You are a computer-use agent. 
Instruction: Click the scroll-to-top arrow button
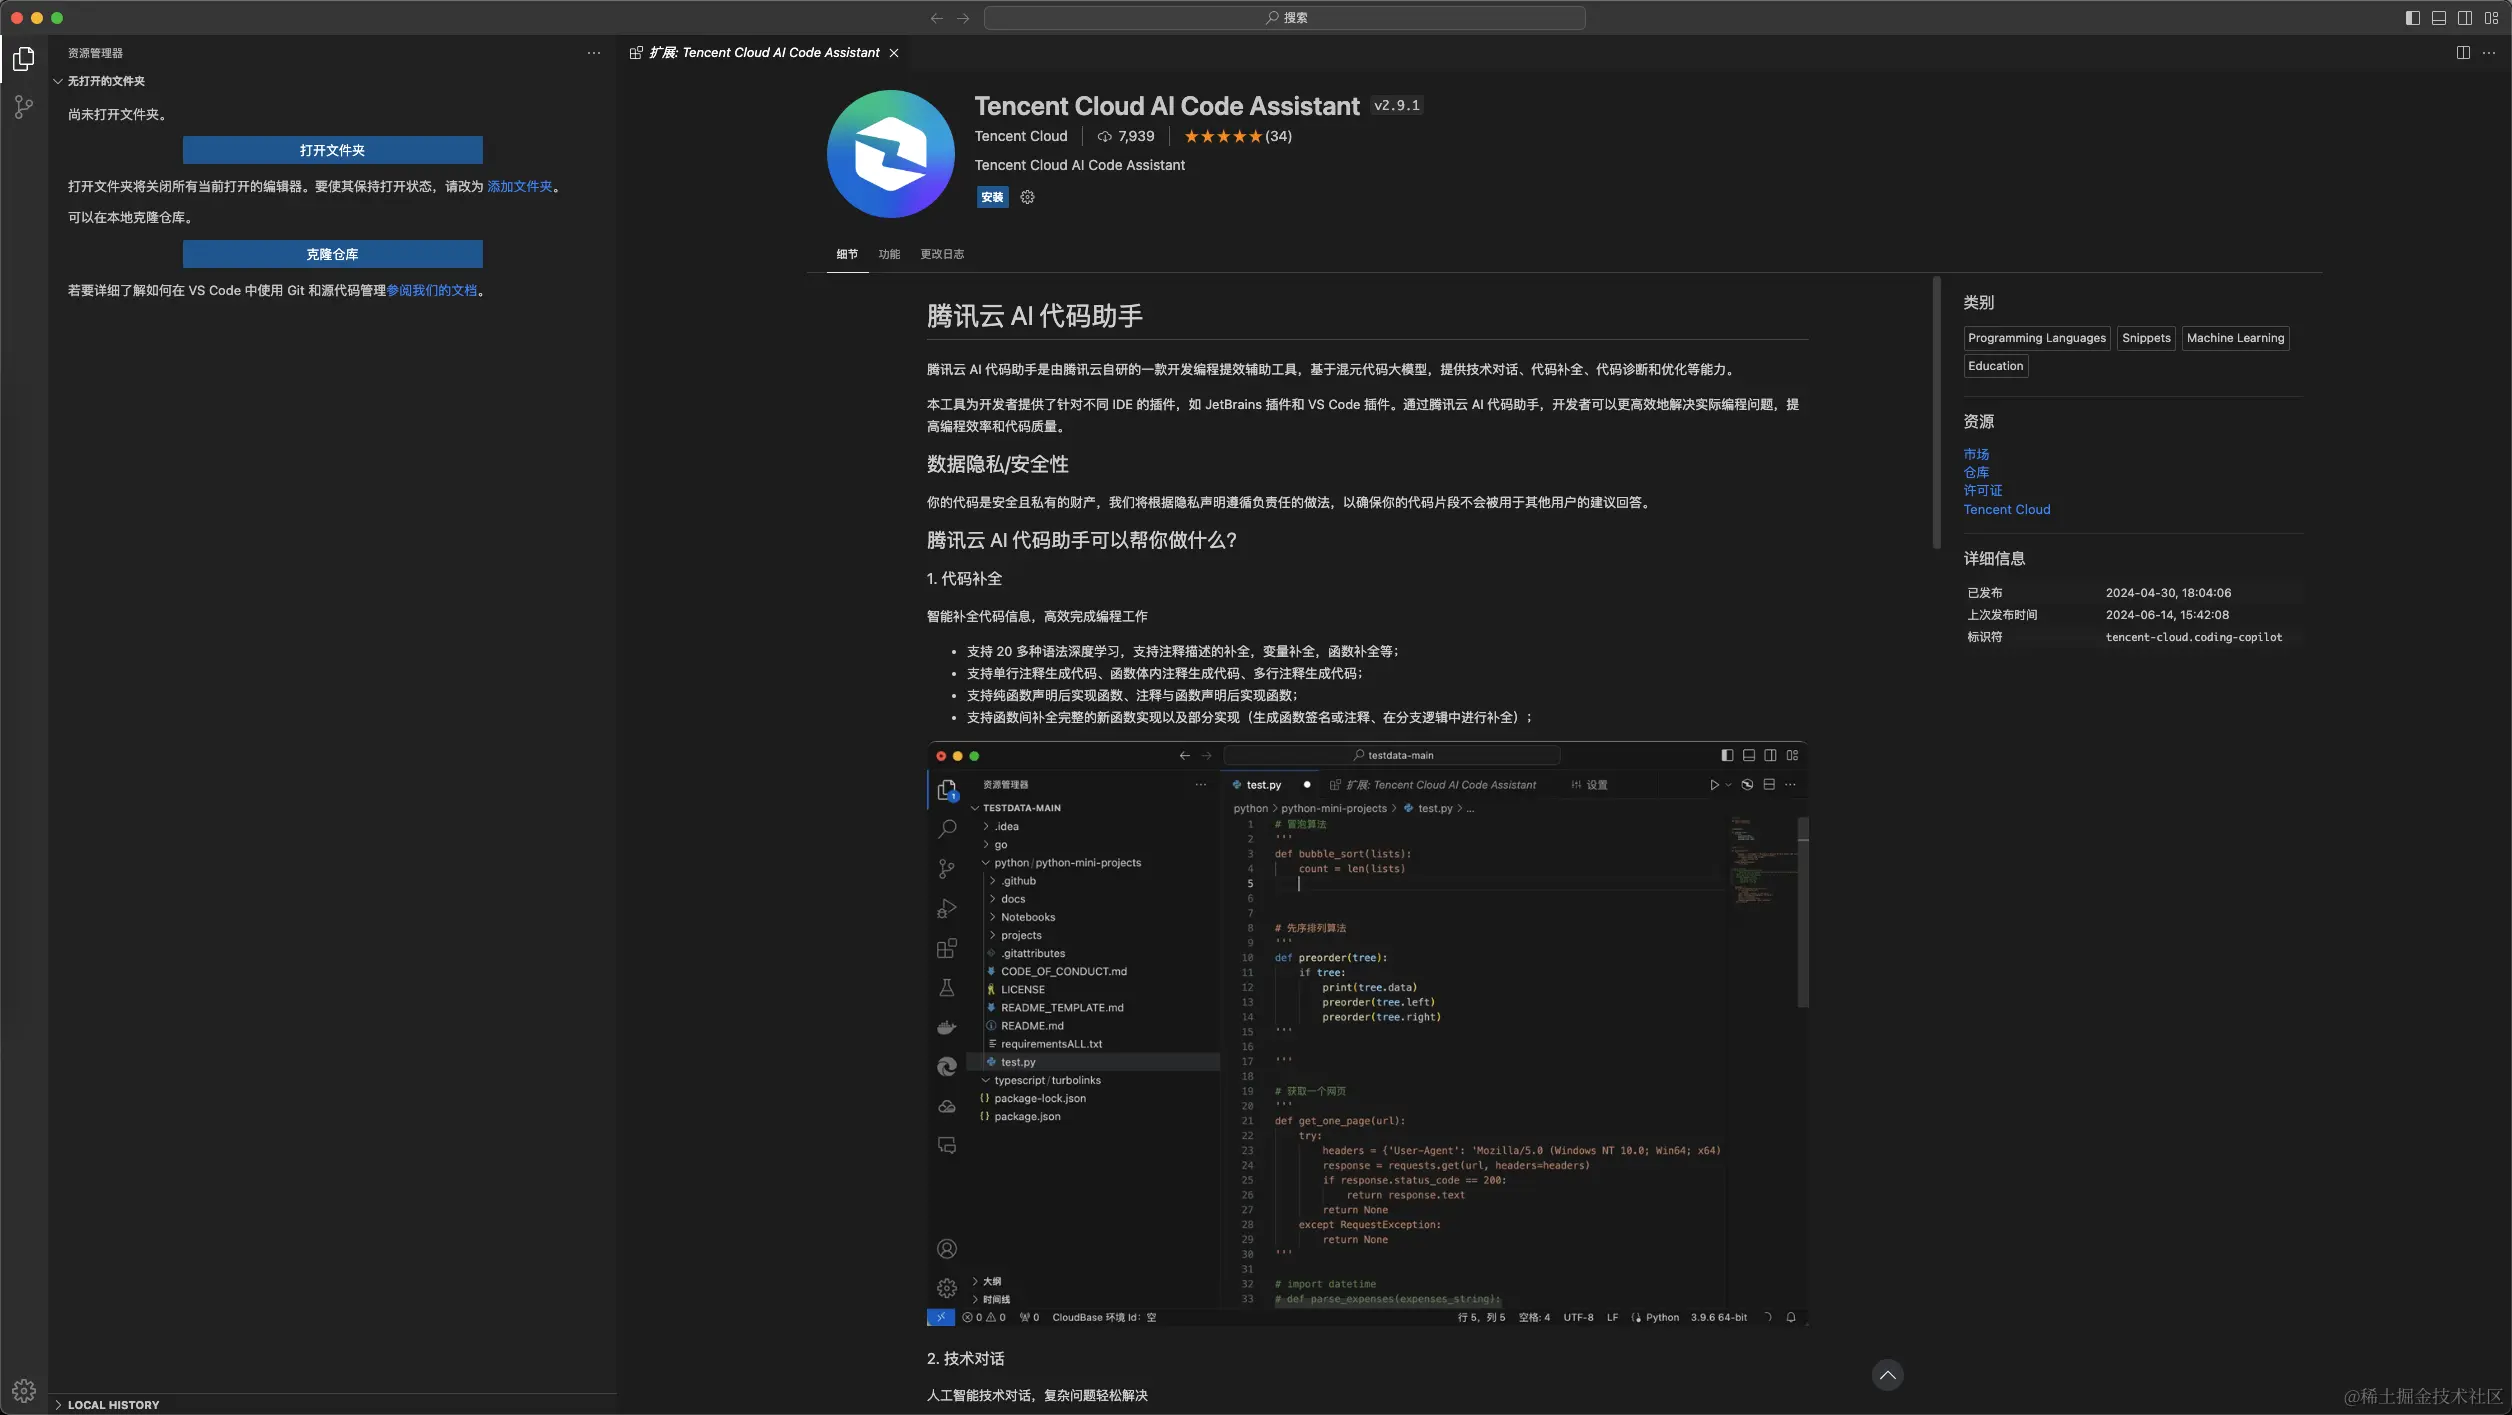[1887, 1375]
